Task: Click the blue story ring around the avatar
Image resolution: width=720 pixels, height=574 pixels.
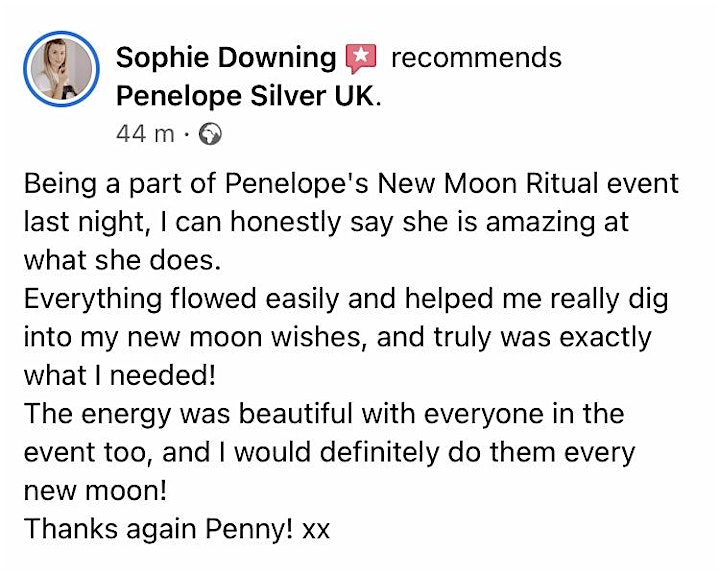Action: click(62, 69)
